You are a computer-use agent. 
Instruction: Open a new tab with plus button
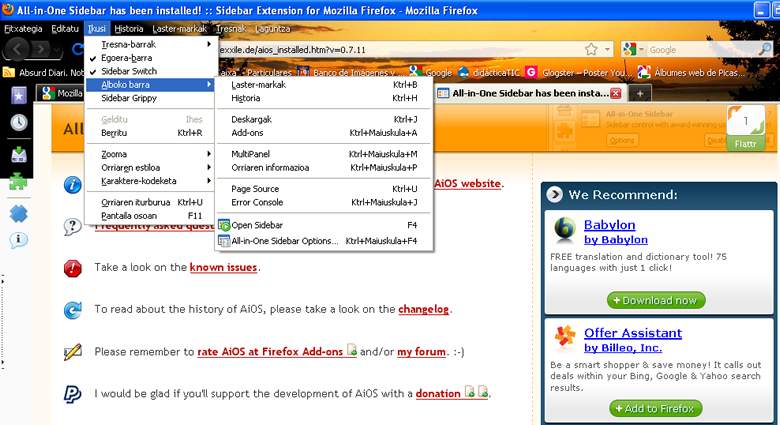pos(640,94)
